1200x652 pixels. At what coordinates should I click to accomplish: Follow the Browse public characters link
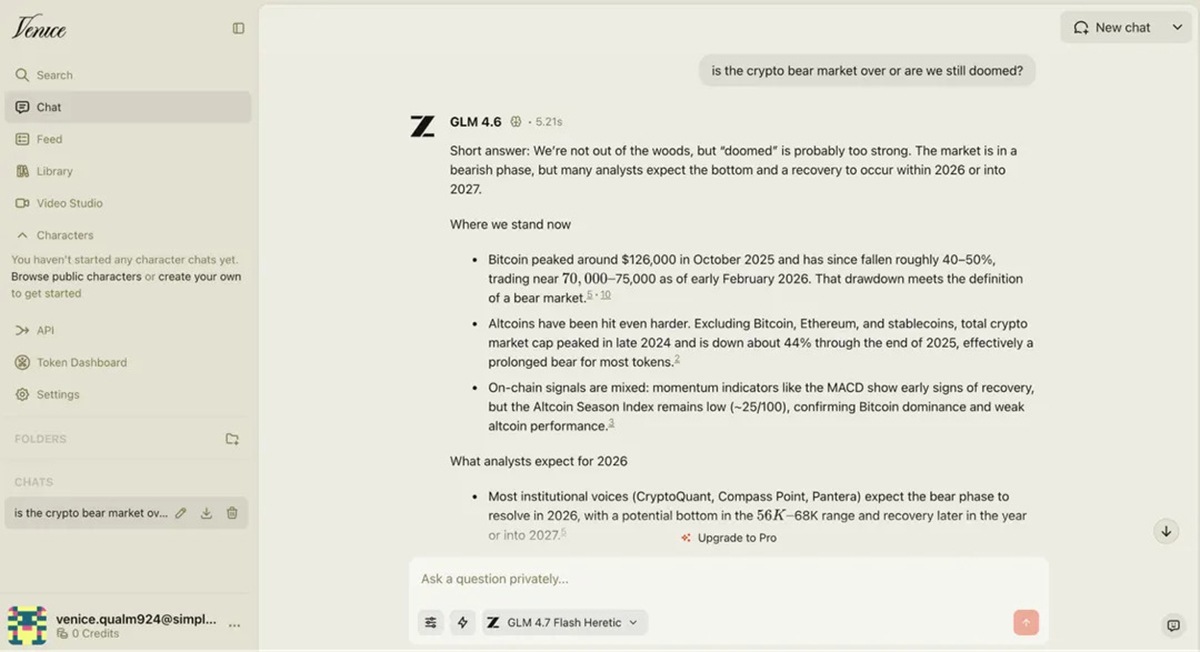tap(76, 277)
